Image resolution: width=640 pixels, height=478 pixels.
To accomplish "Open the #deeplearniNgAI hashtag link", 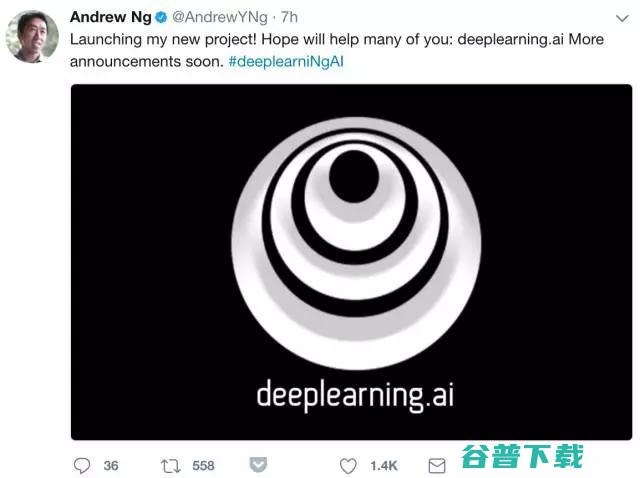I will (286, 62).
